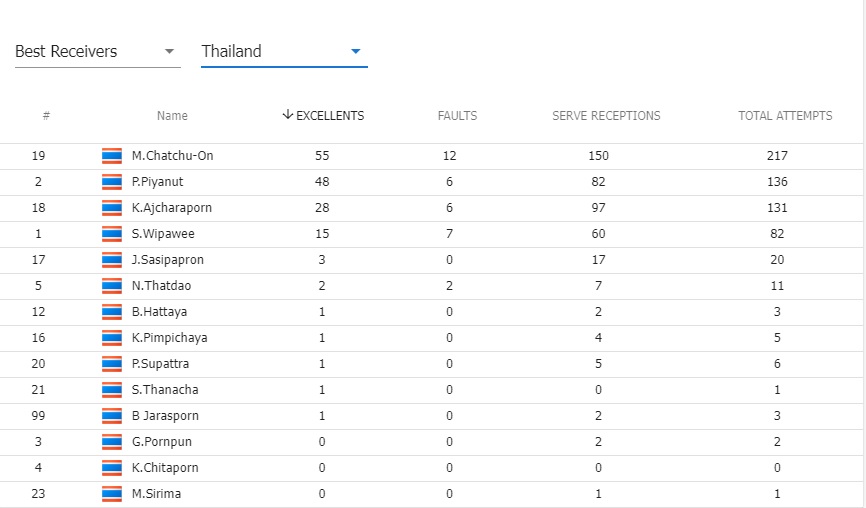Viewport: 866px width, 508px height.
Task: Sort table by FAULTS column
Action: point(457,116)
